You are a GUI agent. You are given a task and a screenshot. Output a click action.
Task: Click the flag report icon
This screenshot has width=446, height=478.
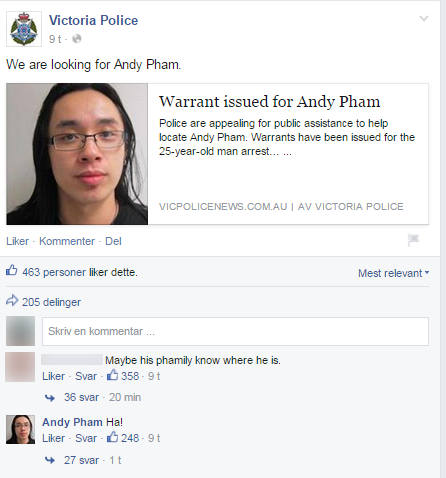(413, 240)
